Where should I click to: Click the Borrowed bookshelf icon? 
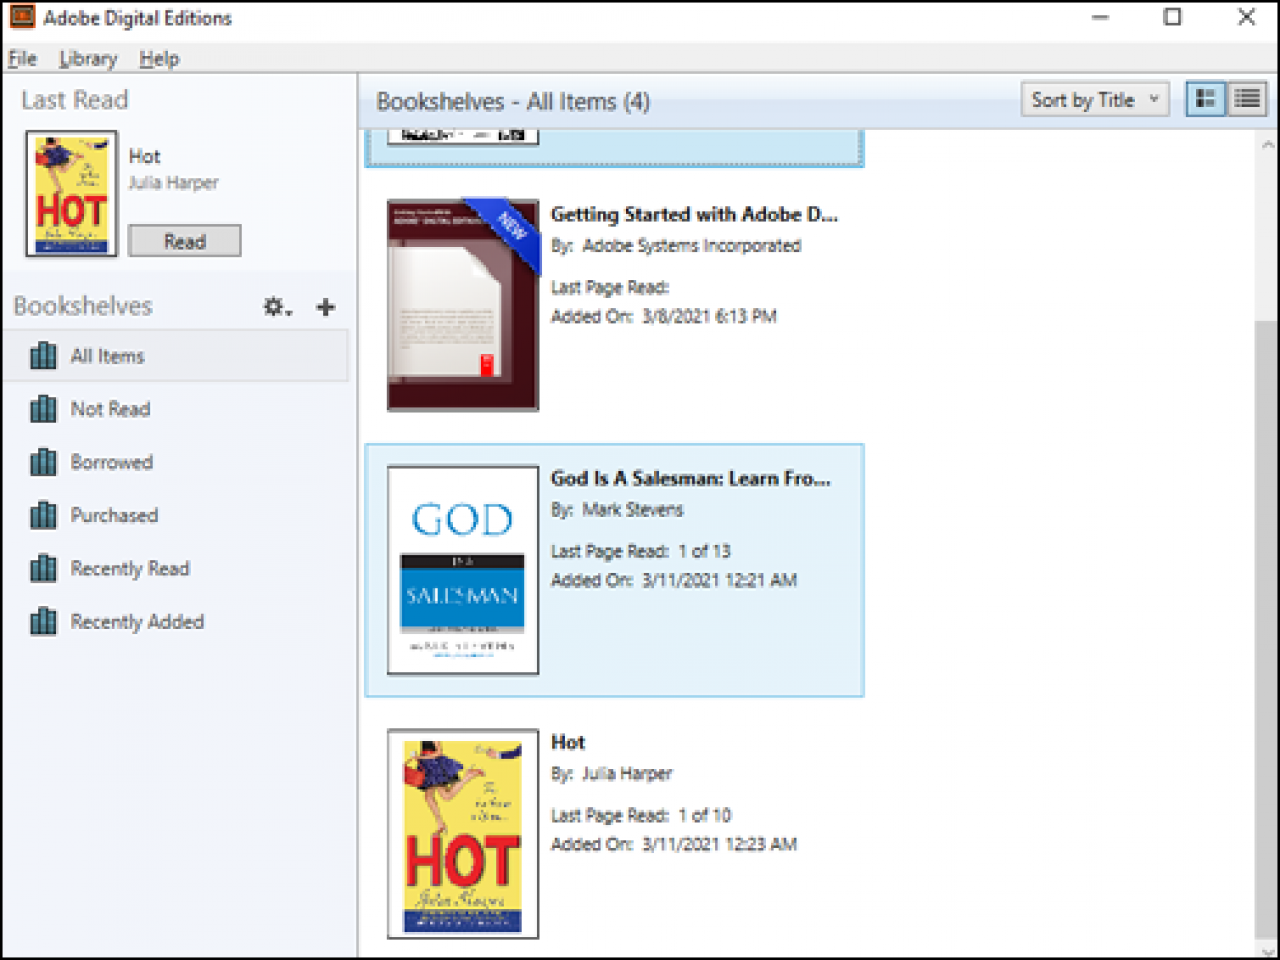43,462
